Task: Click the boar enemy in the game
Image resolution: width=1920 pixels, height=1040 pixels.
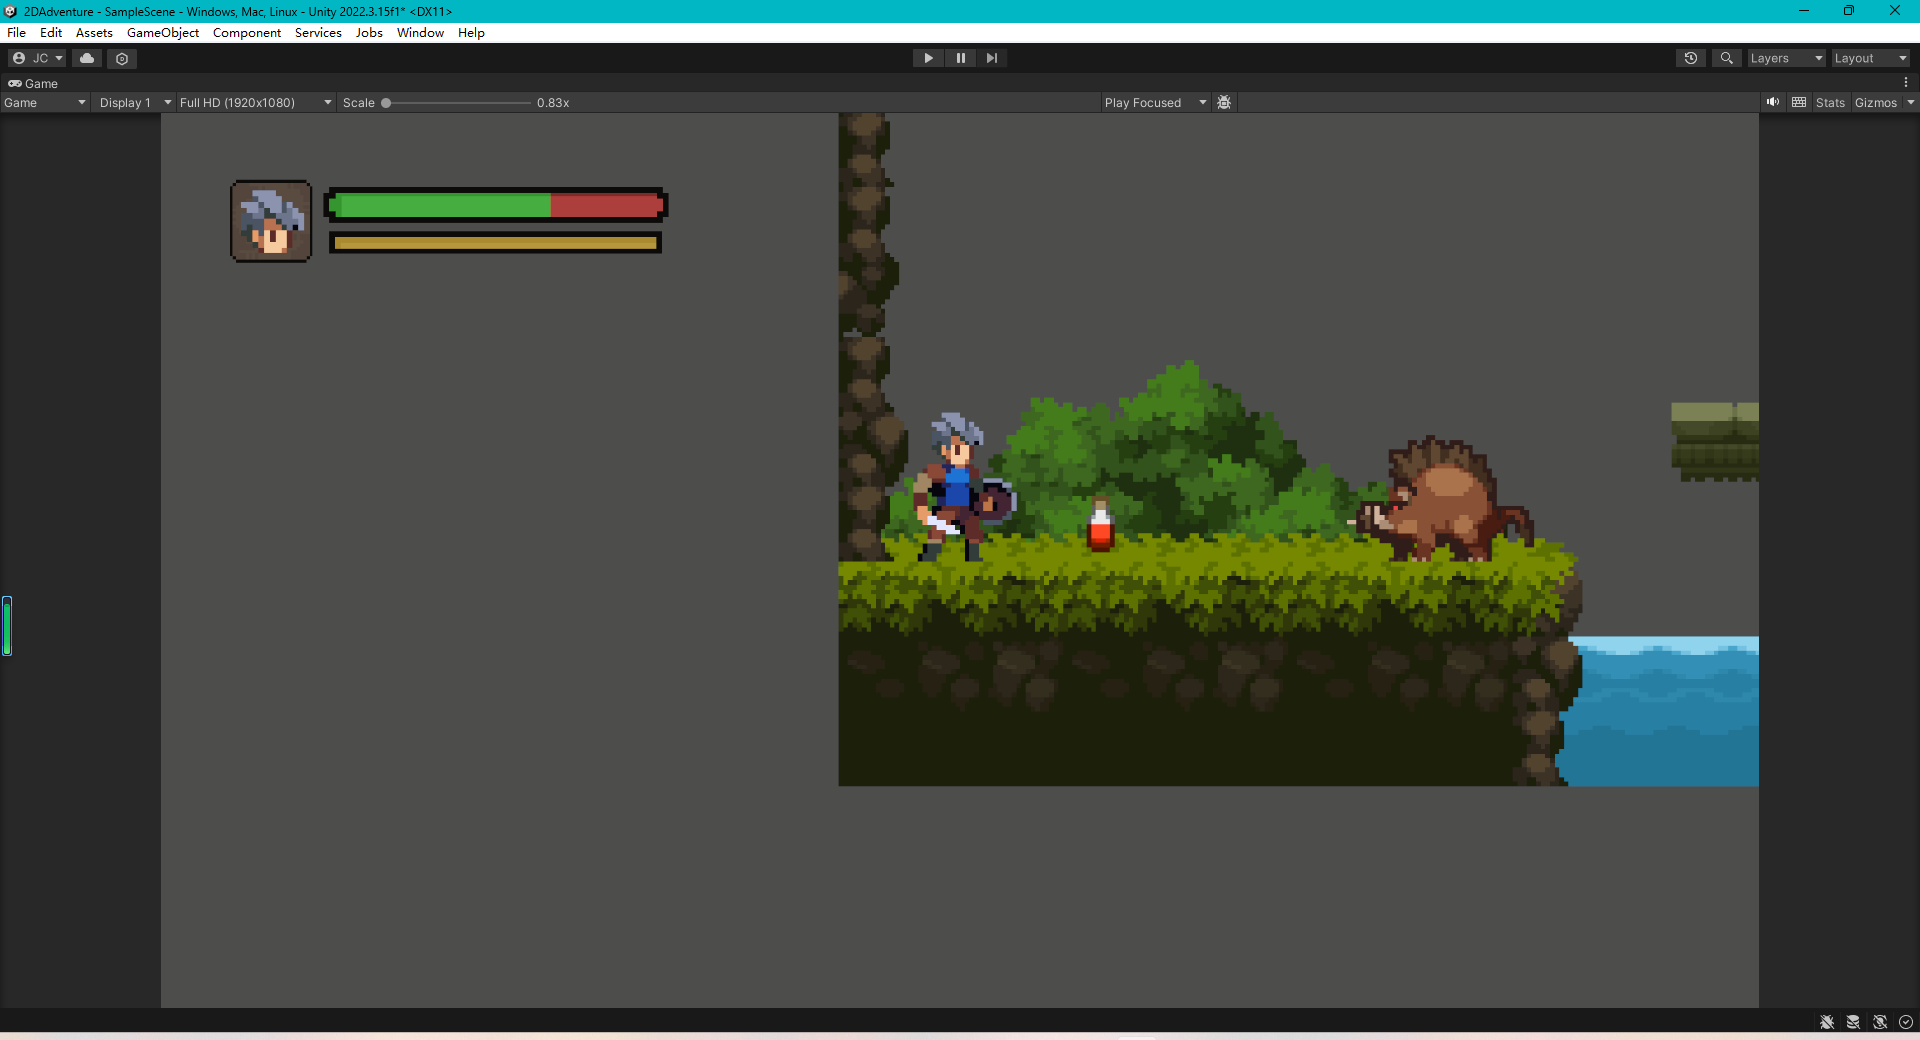Action: coord(1443,499)
